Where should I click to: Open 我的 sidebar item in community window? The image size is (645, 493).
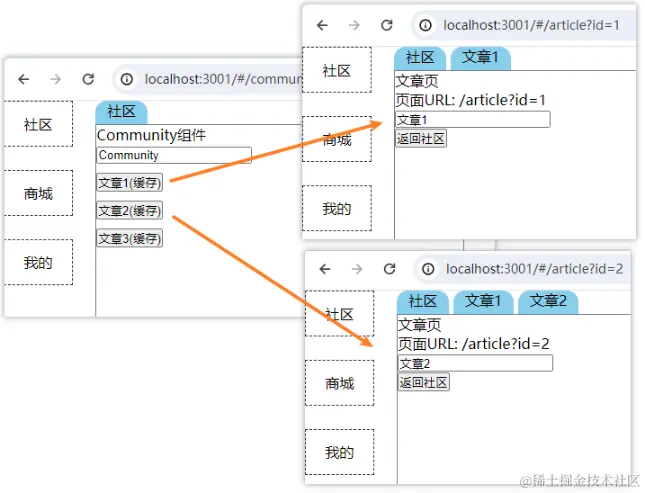[x=38, y=262]
